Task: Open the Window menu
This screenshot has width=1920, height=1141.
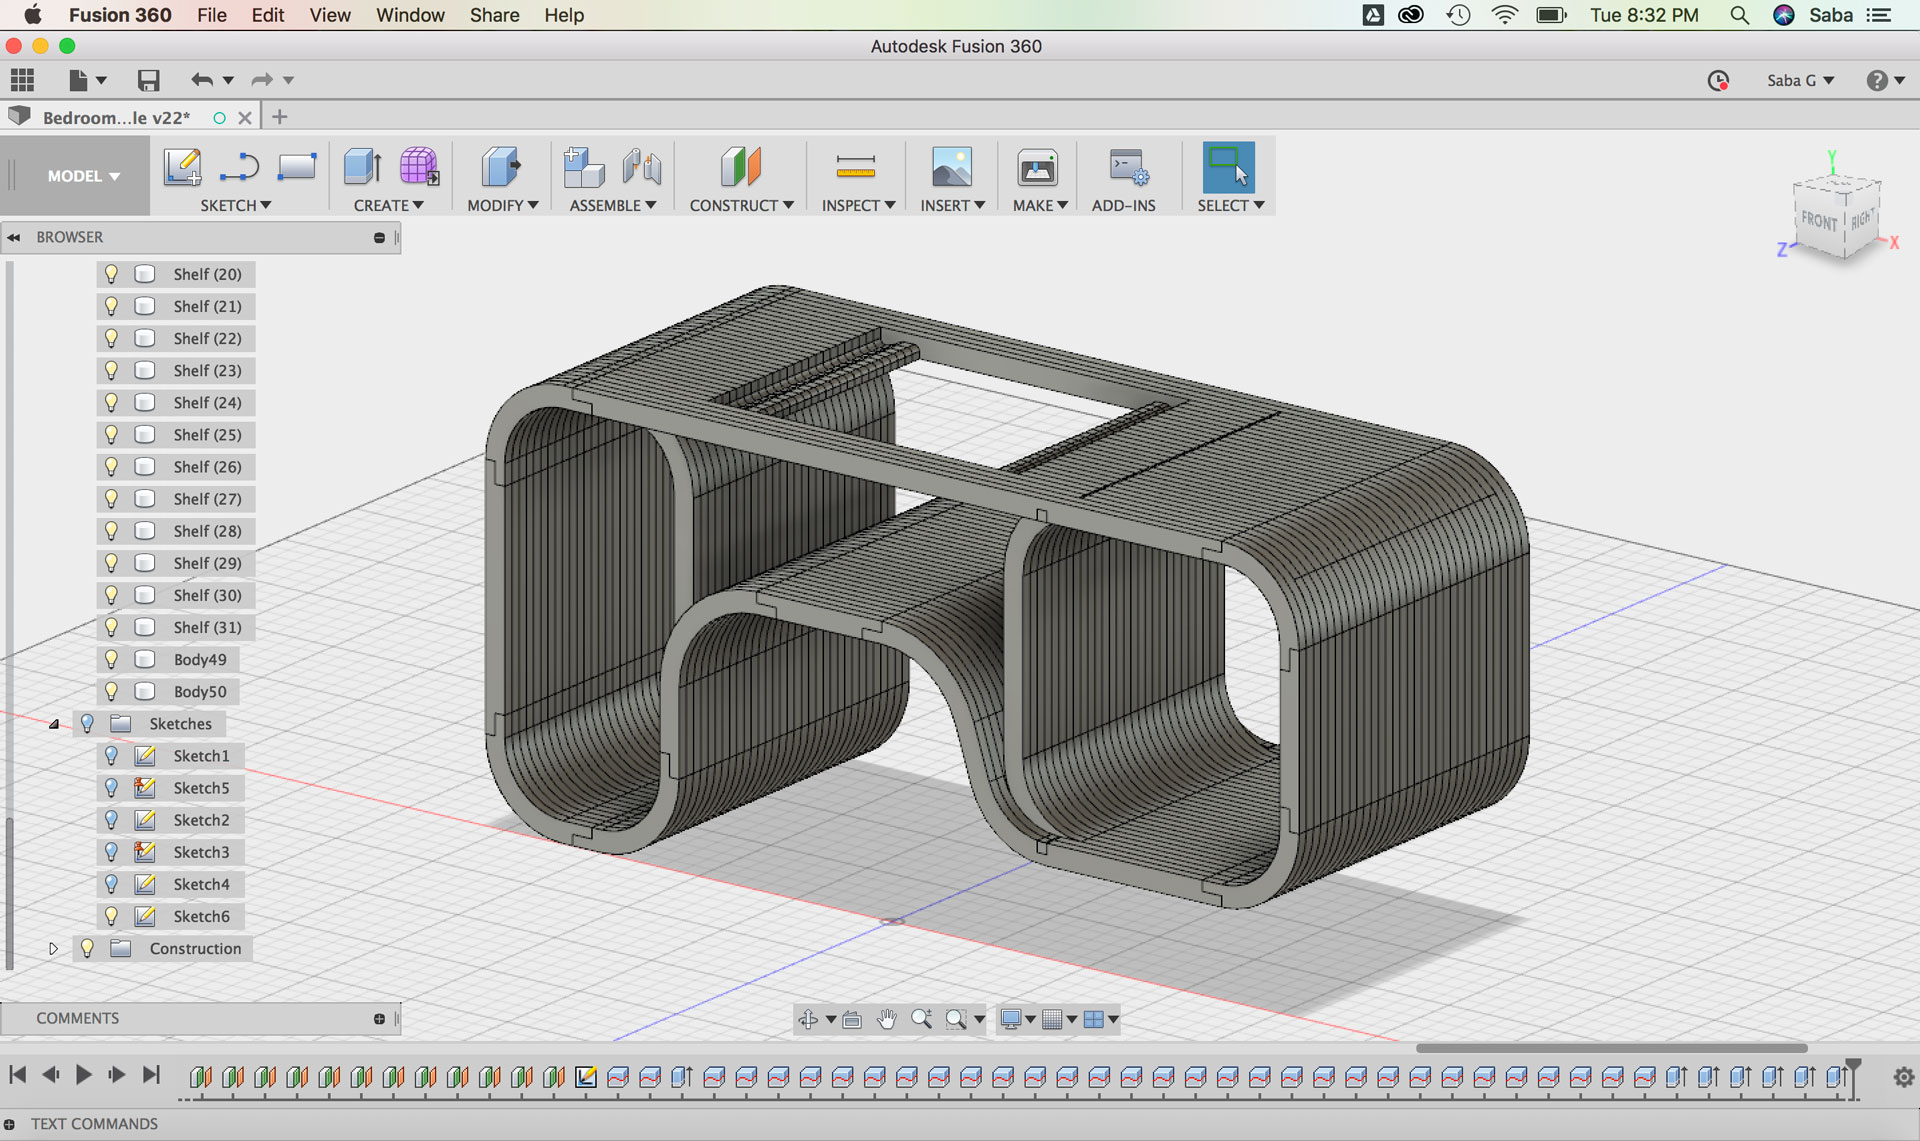Action: 410,15
